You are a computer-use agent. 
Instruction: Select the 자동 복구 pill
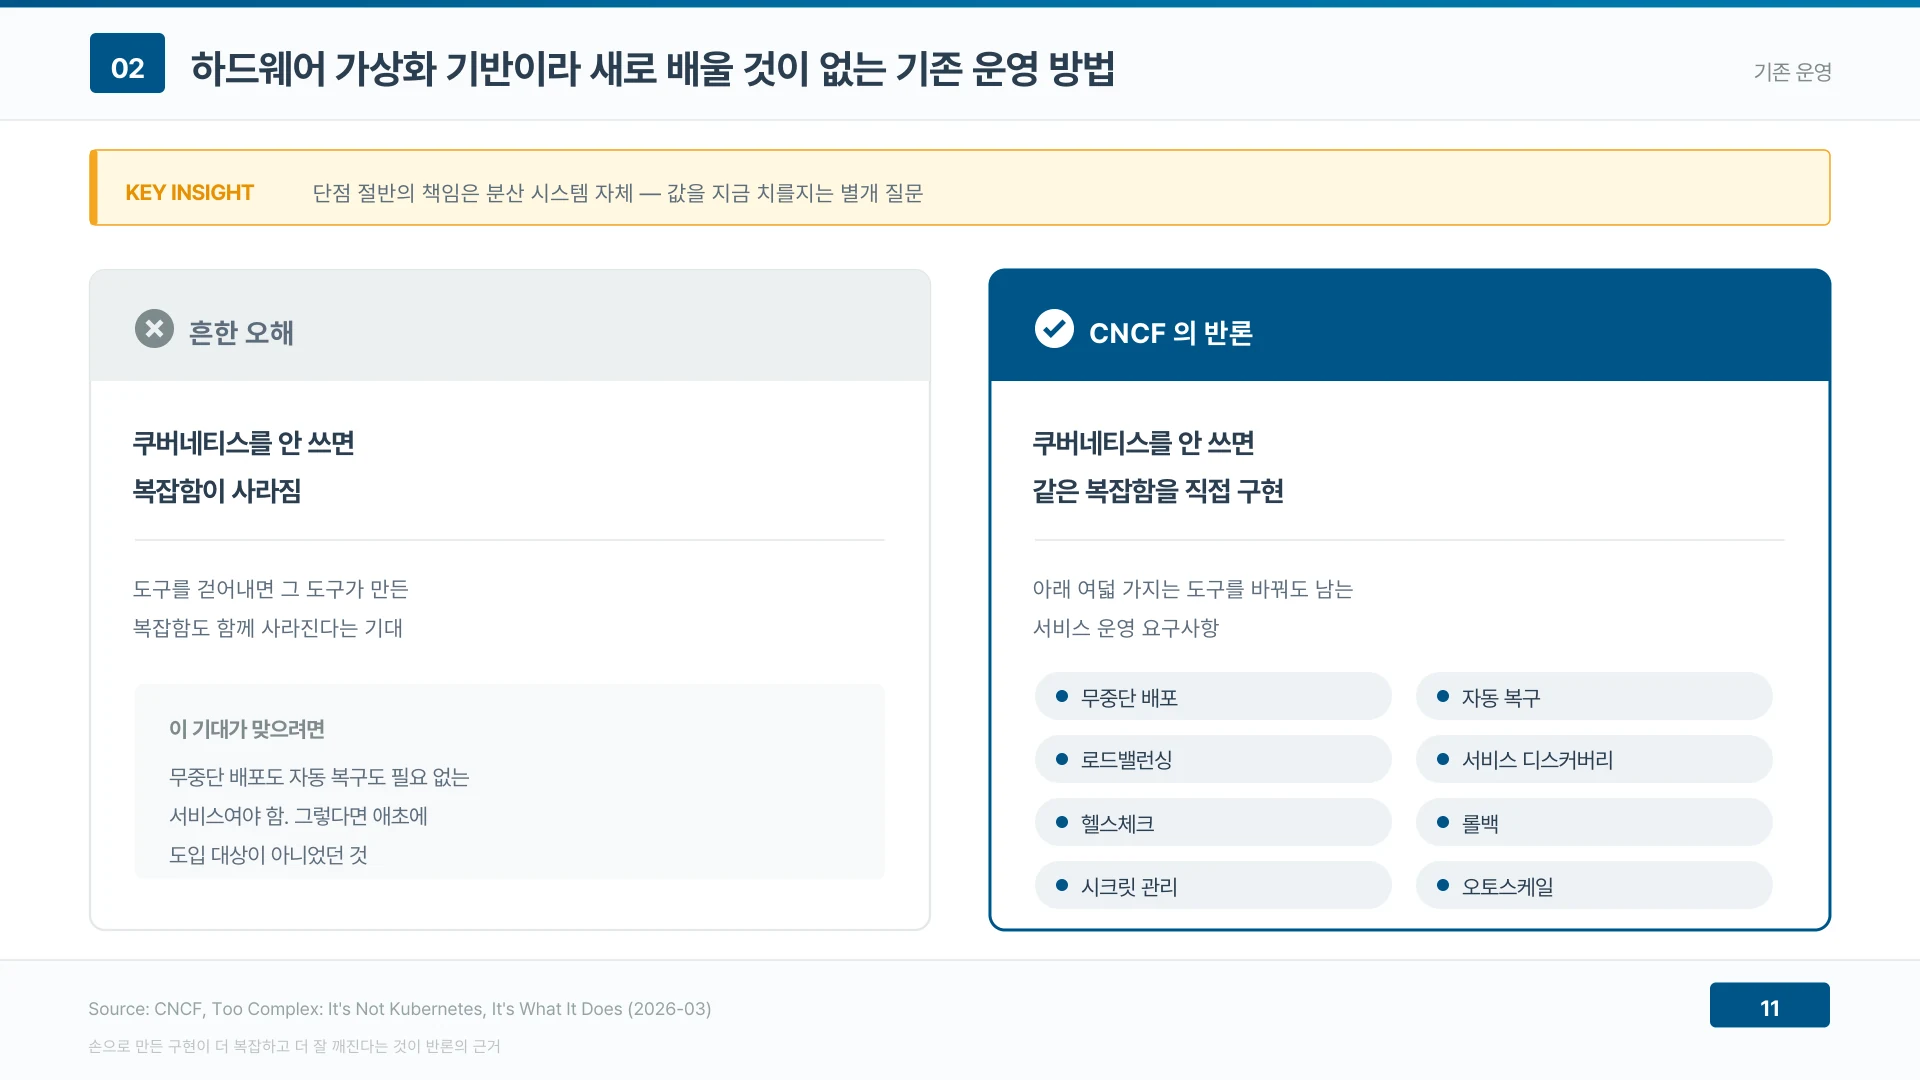click(x=1594, y=697)
